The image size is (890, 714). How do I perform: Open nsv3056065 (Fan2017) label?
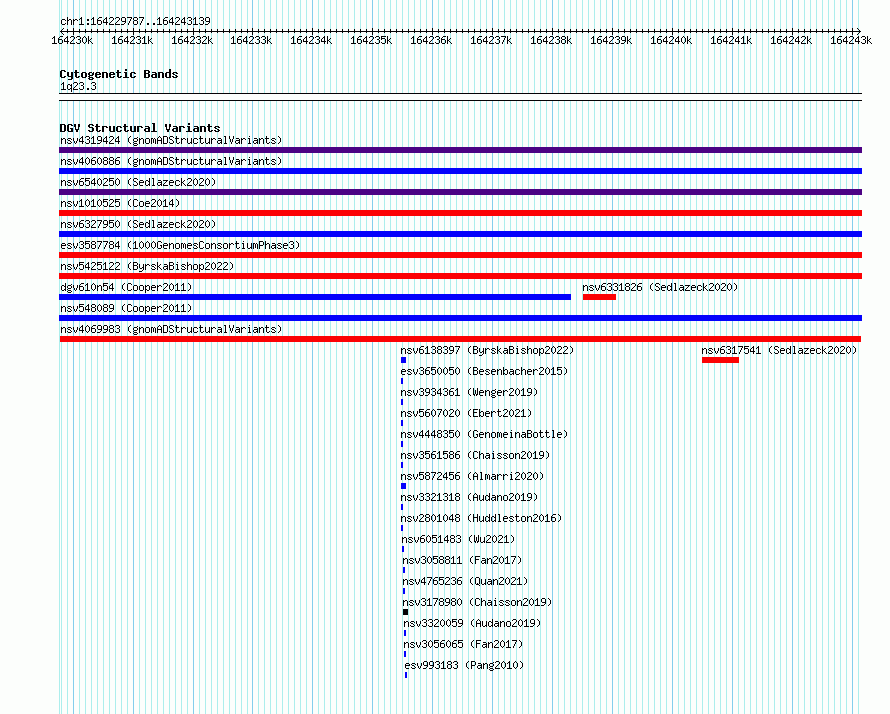(463, 644)
